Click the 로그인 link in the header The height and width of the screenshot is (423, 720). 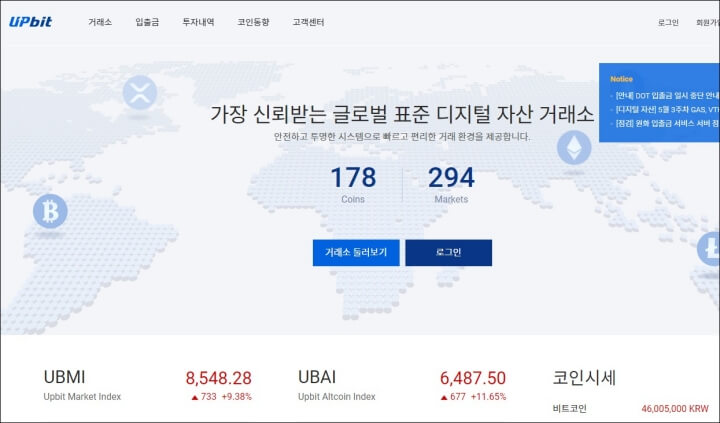(x=668, y=23)
